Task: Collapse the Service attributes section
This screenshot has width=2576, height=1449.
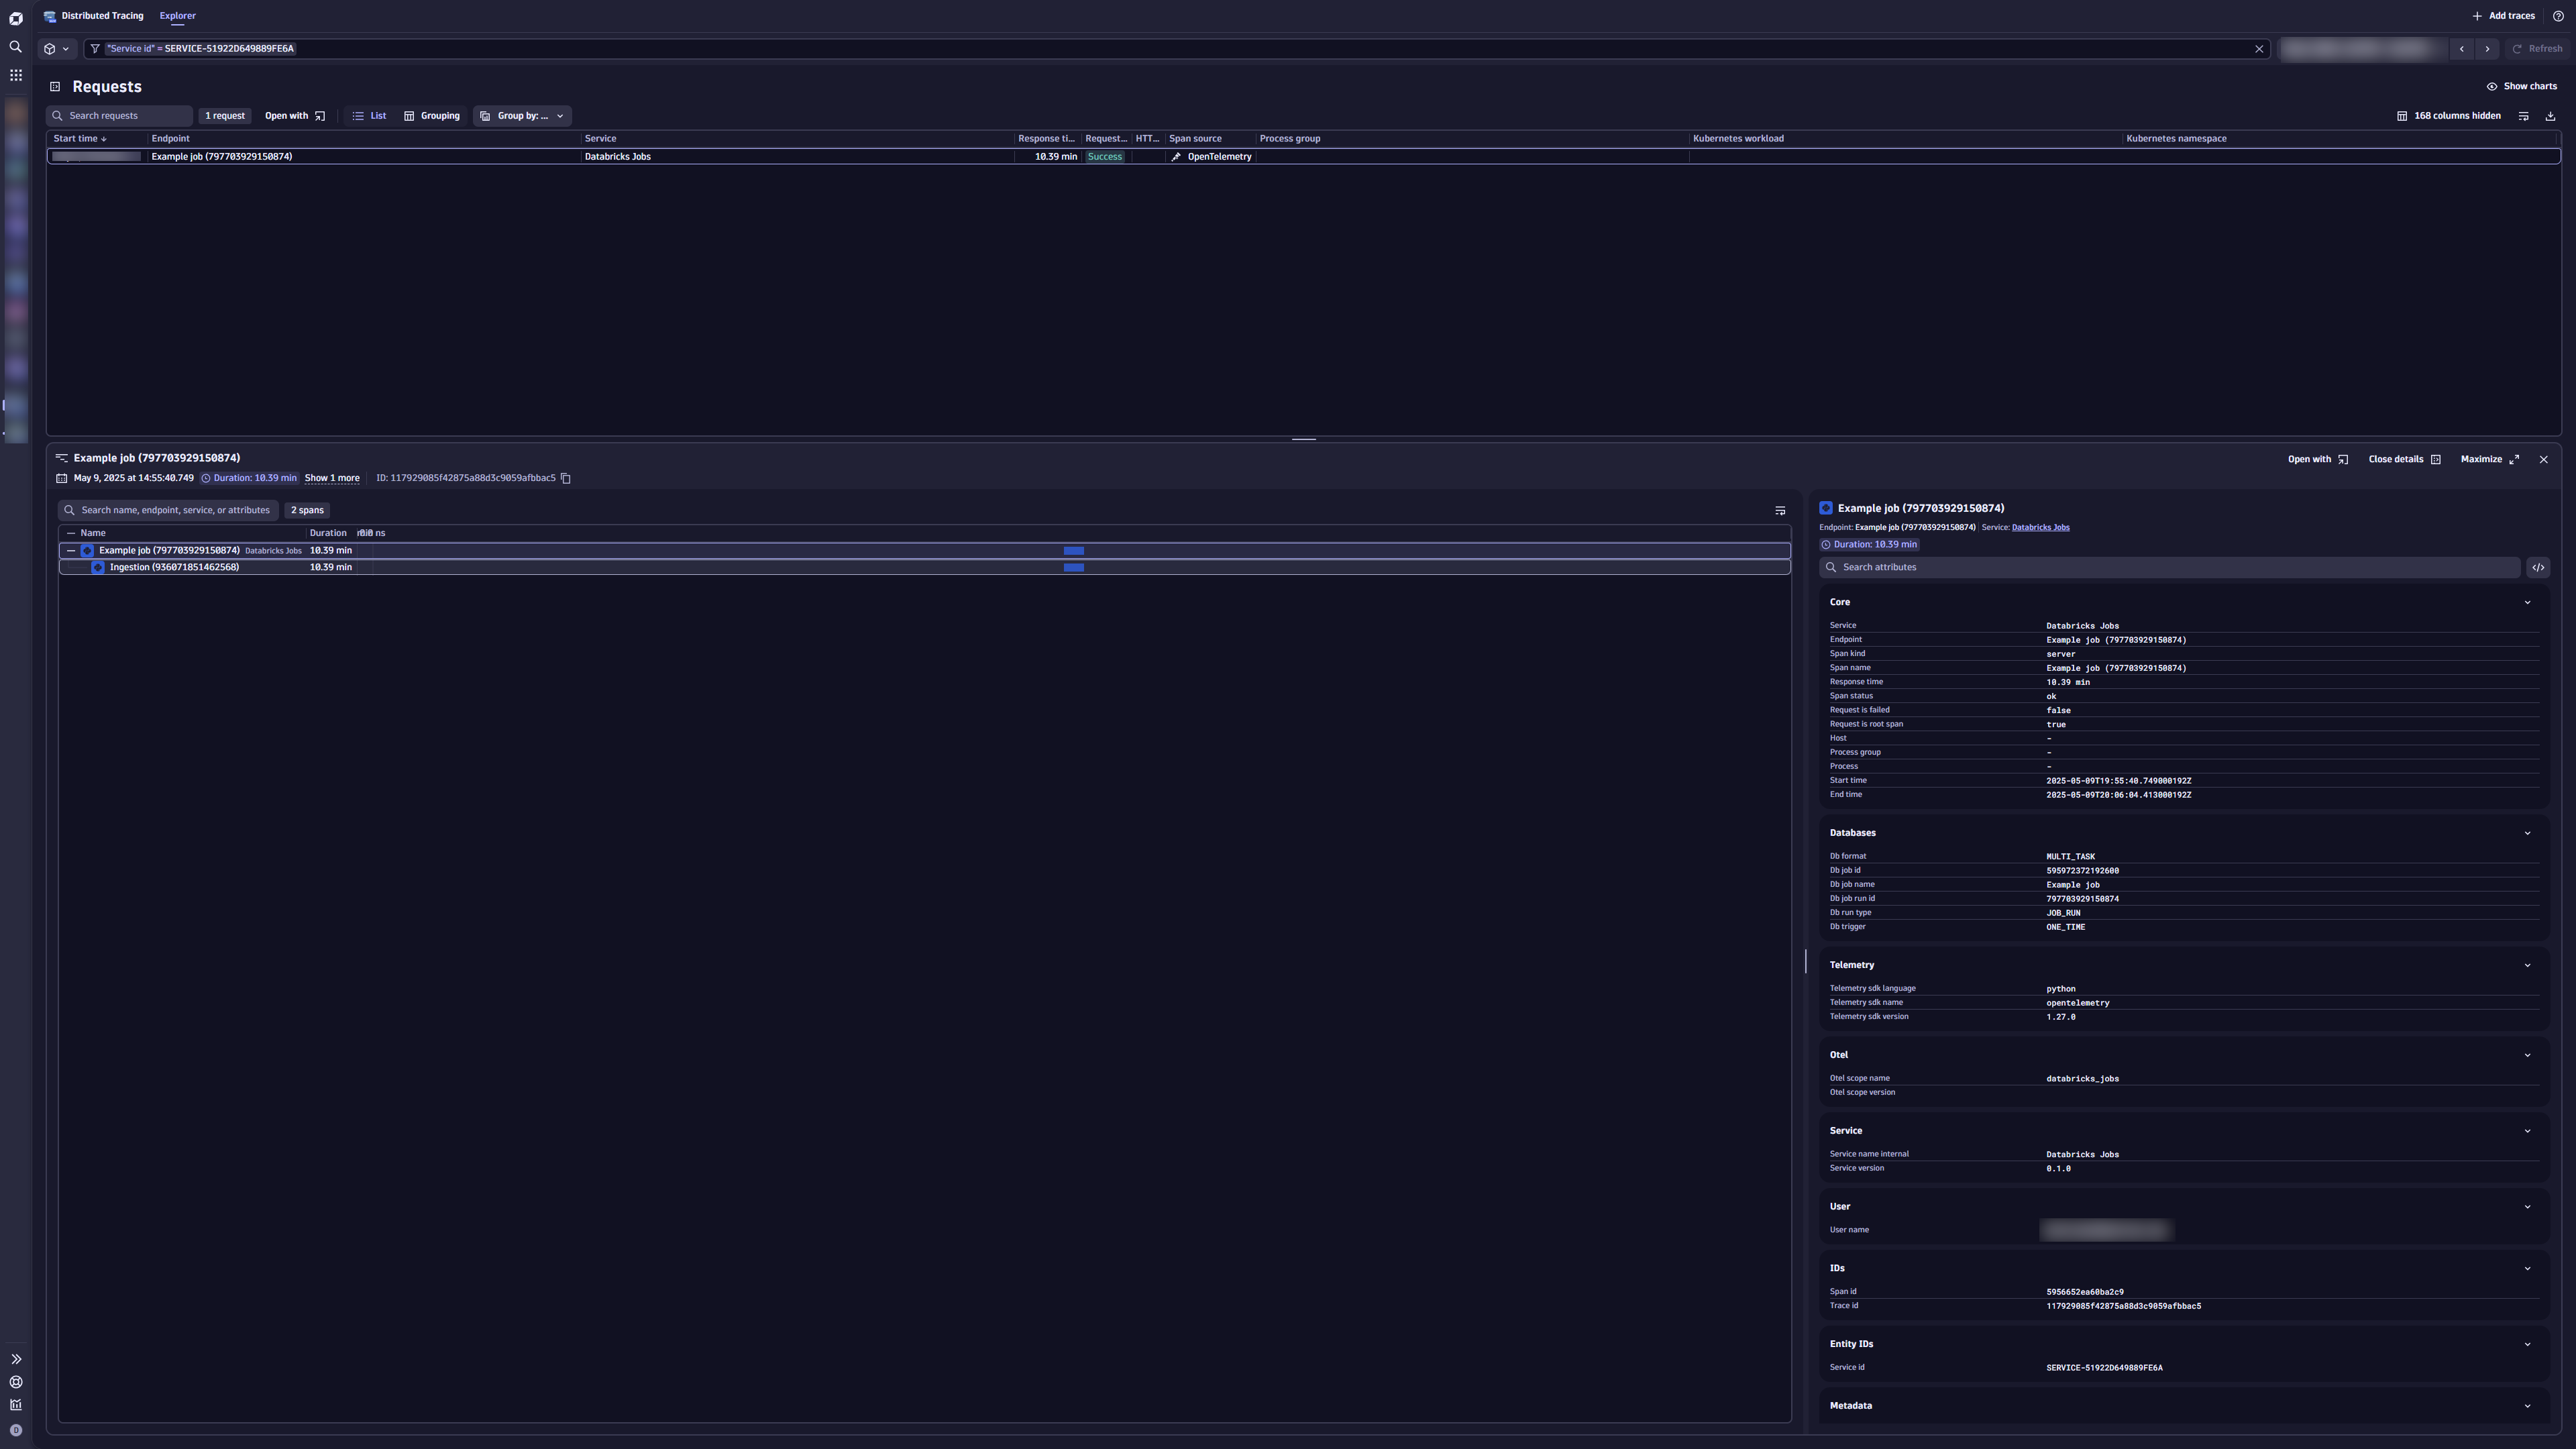Action: (x=2528, y=1132)
